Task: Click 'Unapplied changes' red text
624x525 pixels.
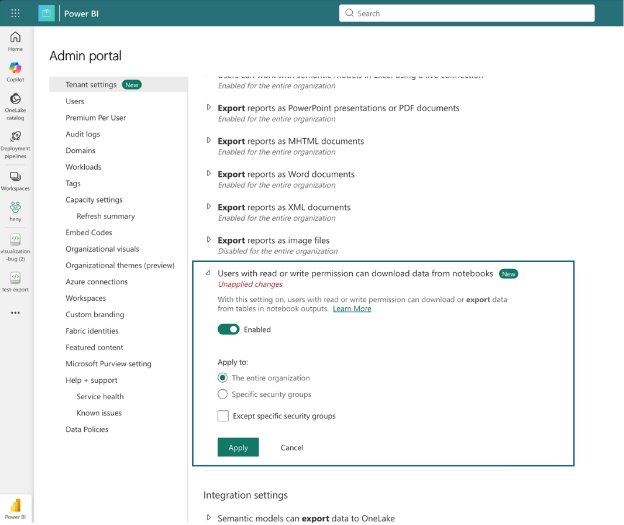Action: [x=250, y=284]
